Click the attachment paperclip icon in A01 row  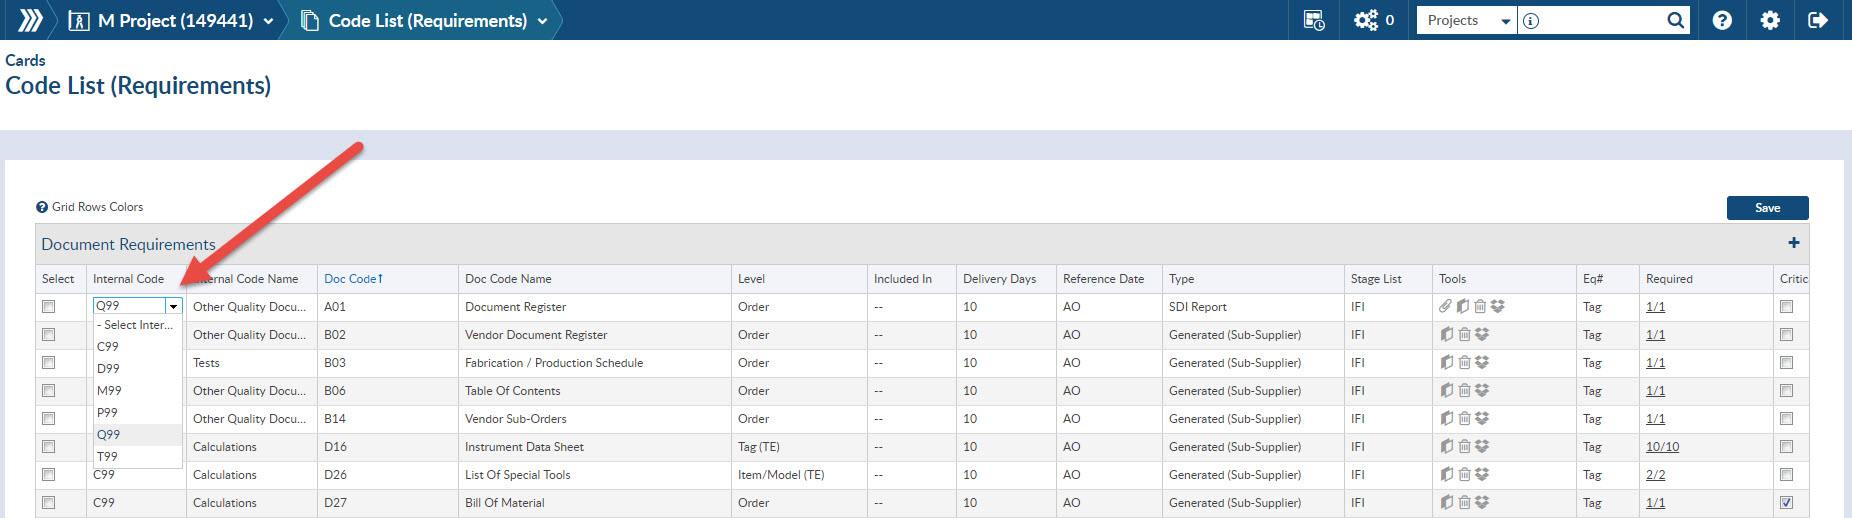click(x=1445, y=306)
